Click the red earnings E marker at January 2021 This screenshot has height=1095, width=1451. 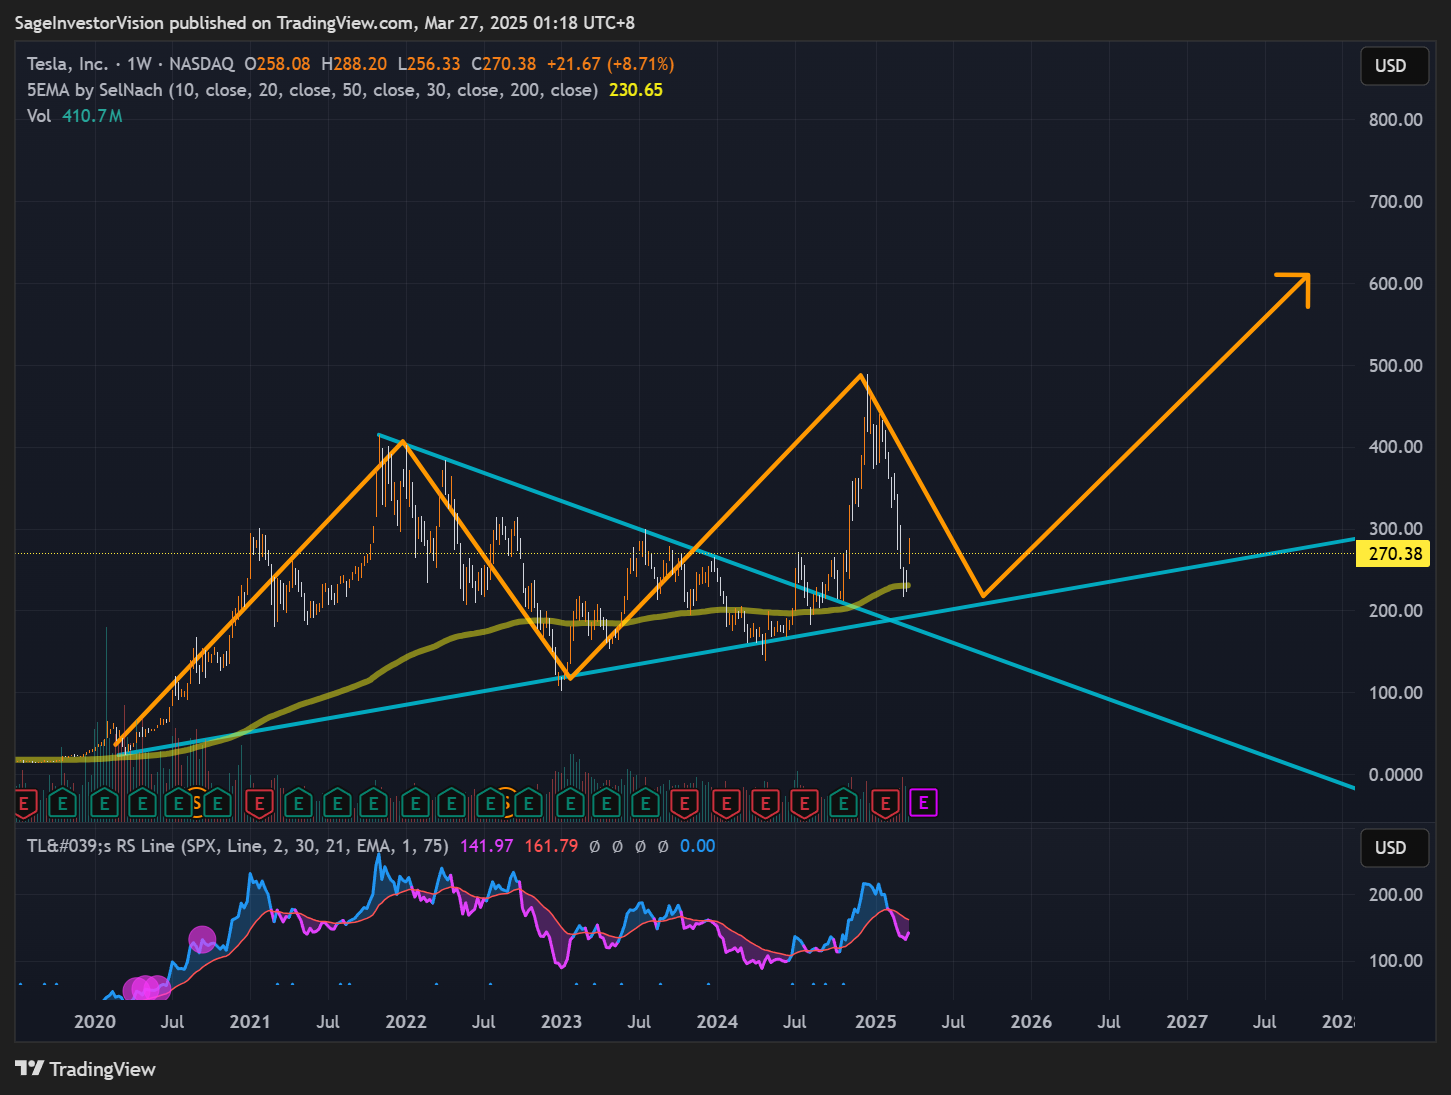coord(259,803)
